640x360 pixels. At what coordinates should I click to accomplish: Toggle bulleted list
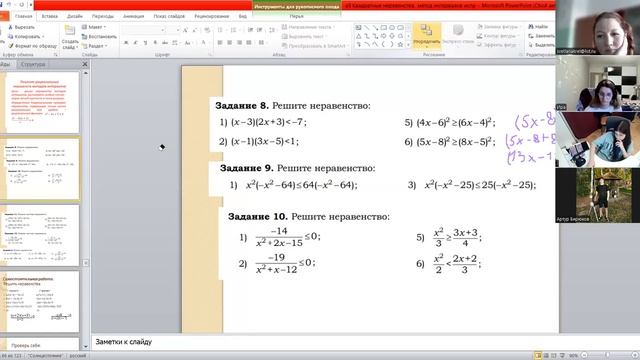pyautogui.click(x=221, y=30)
